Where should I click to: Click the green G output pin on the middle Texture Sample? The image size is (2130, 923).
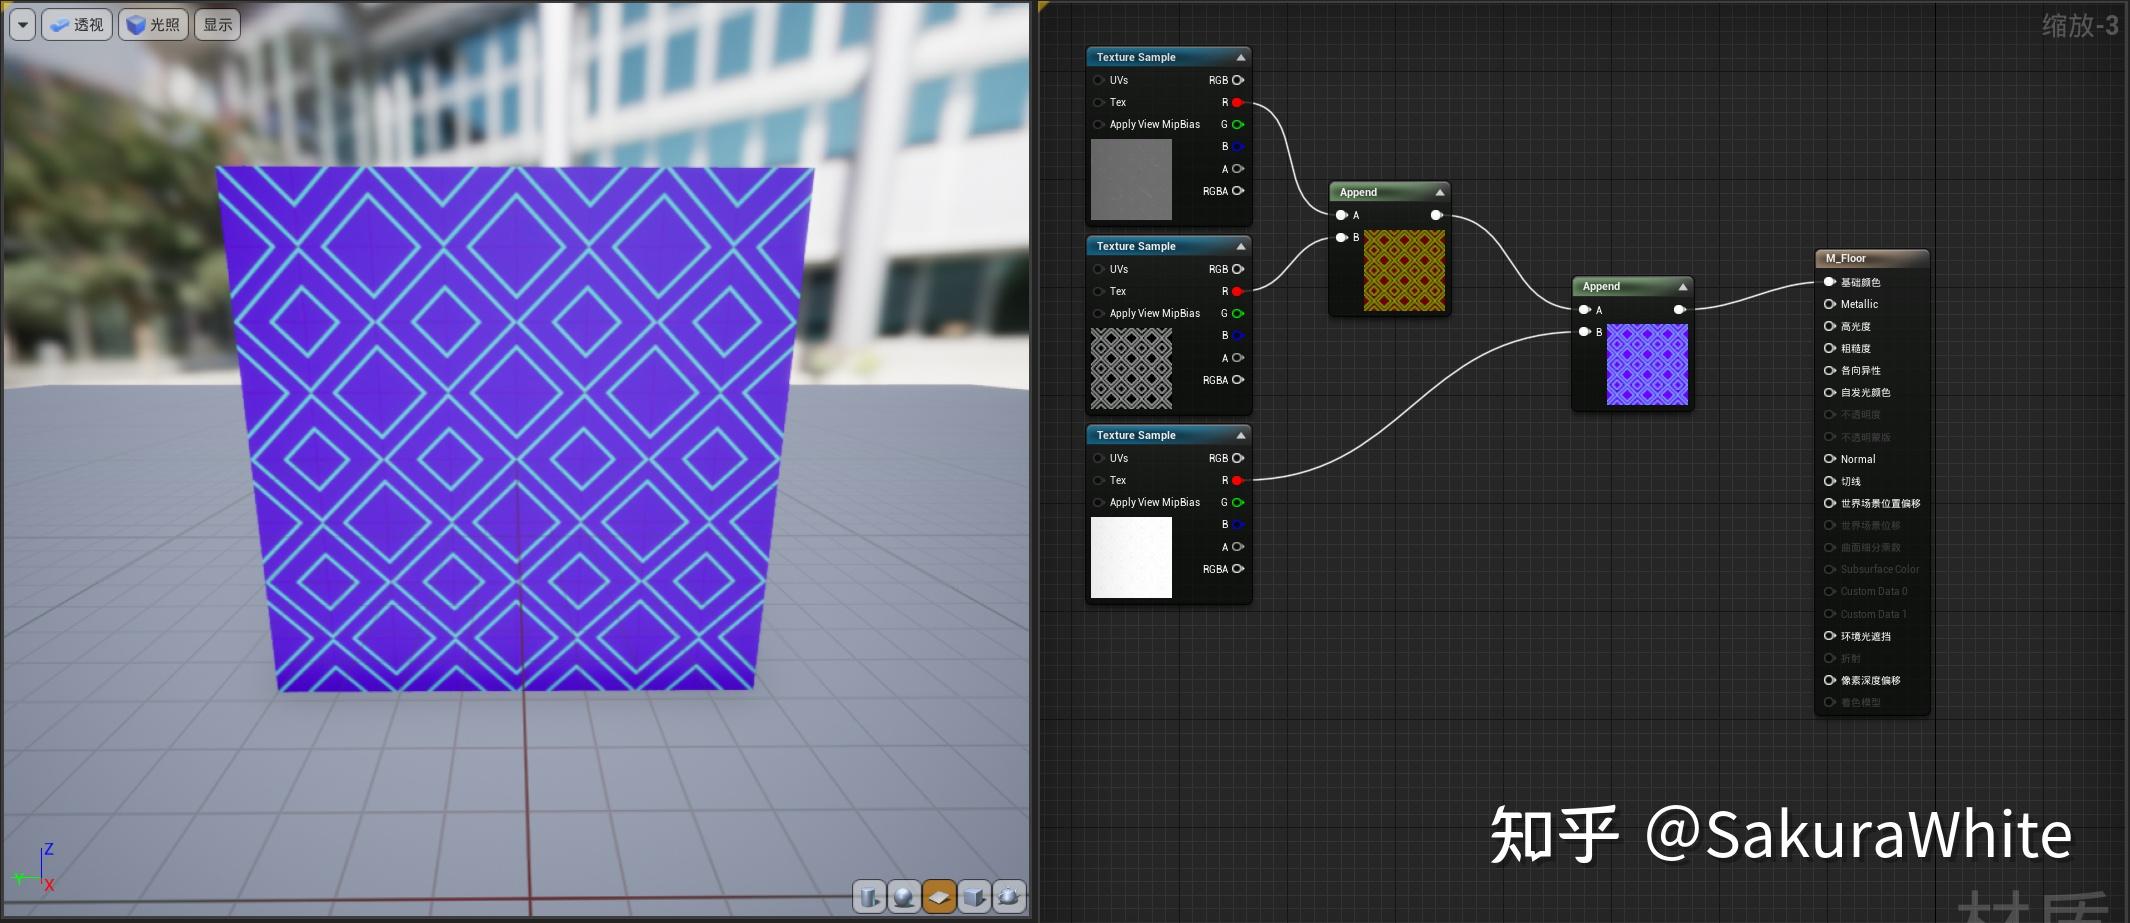click(1238, 313)
